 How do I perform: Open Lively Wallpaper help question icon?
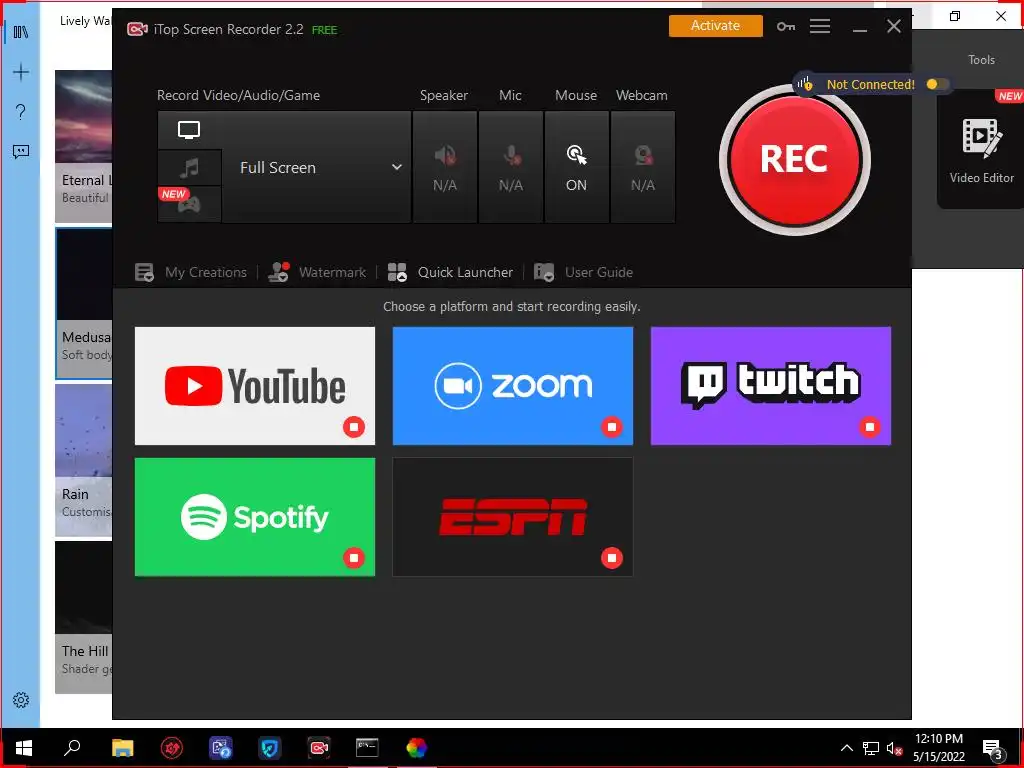pos(21,112)
